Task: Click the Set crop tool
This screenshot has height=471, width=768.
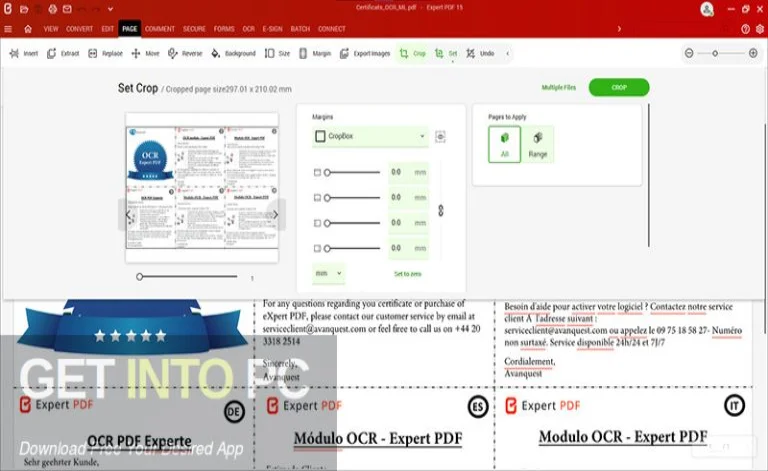Action: pos(446,53)
